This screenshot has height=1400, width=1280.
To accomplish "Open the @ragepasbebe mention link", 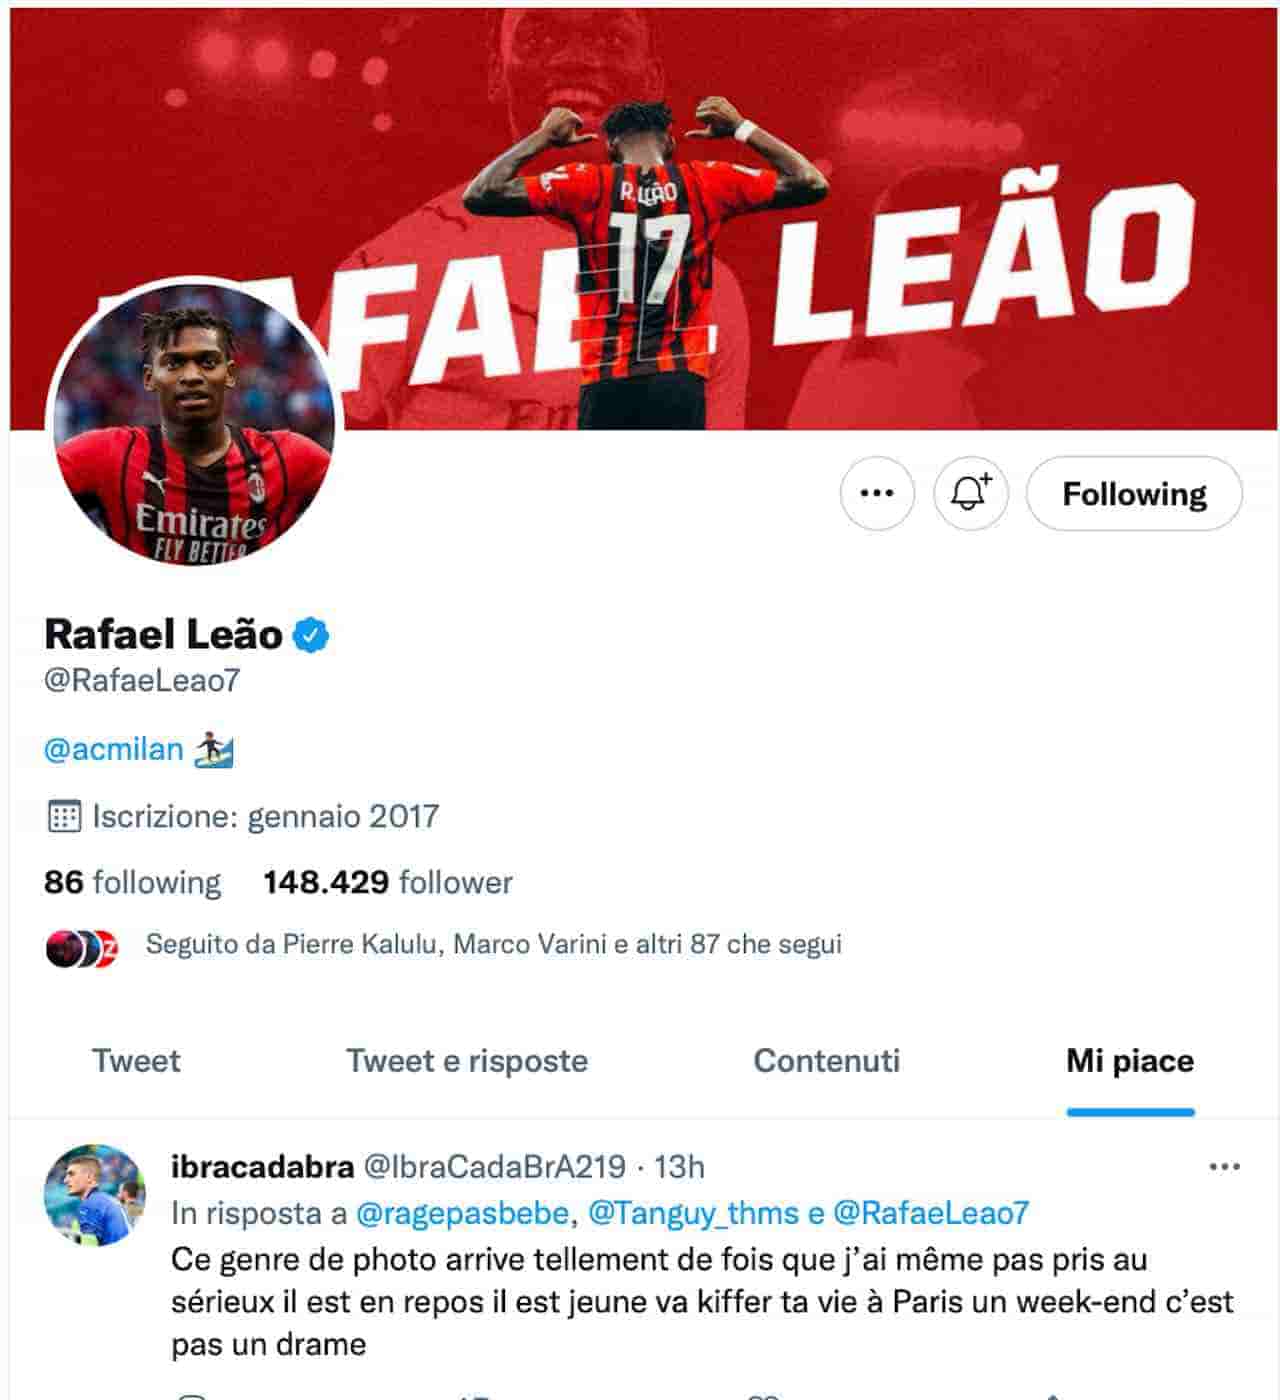I will 463,1213.
